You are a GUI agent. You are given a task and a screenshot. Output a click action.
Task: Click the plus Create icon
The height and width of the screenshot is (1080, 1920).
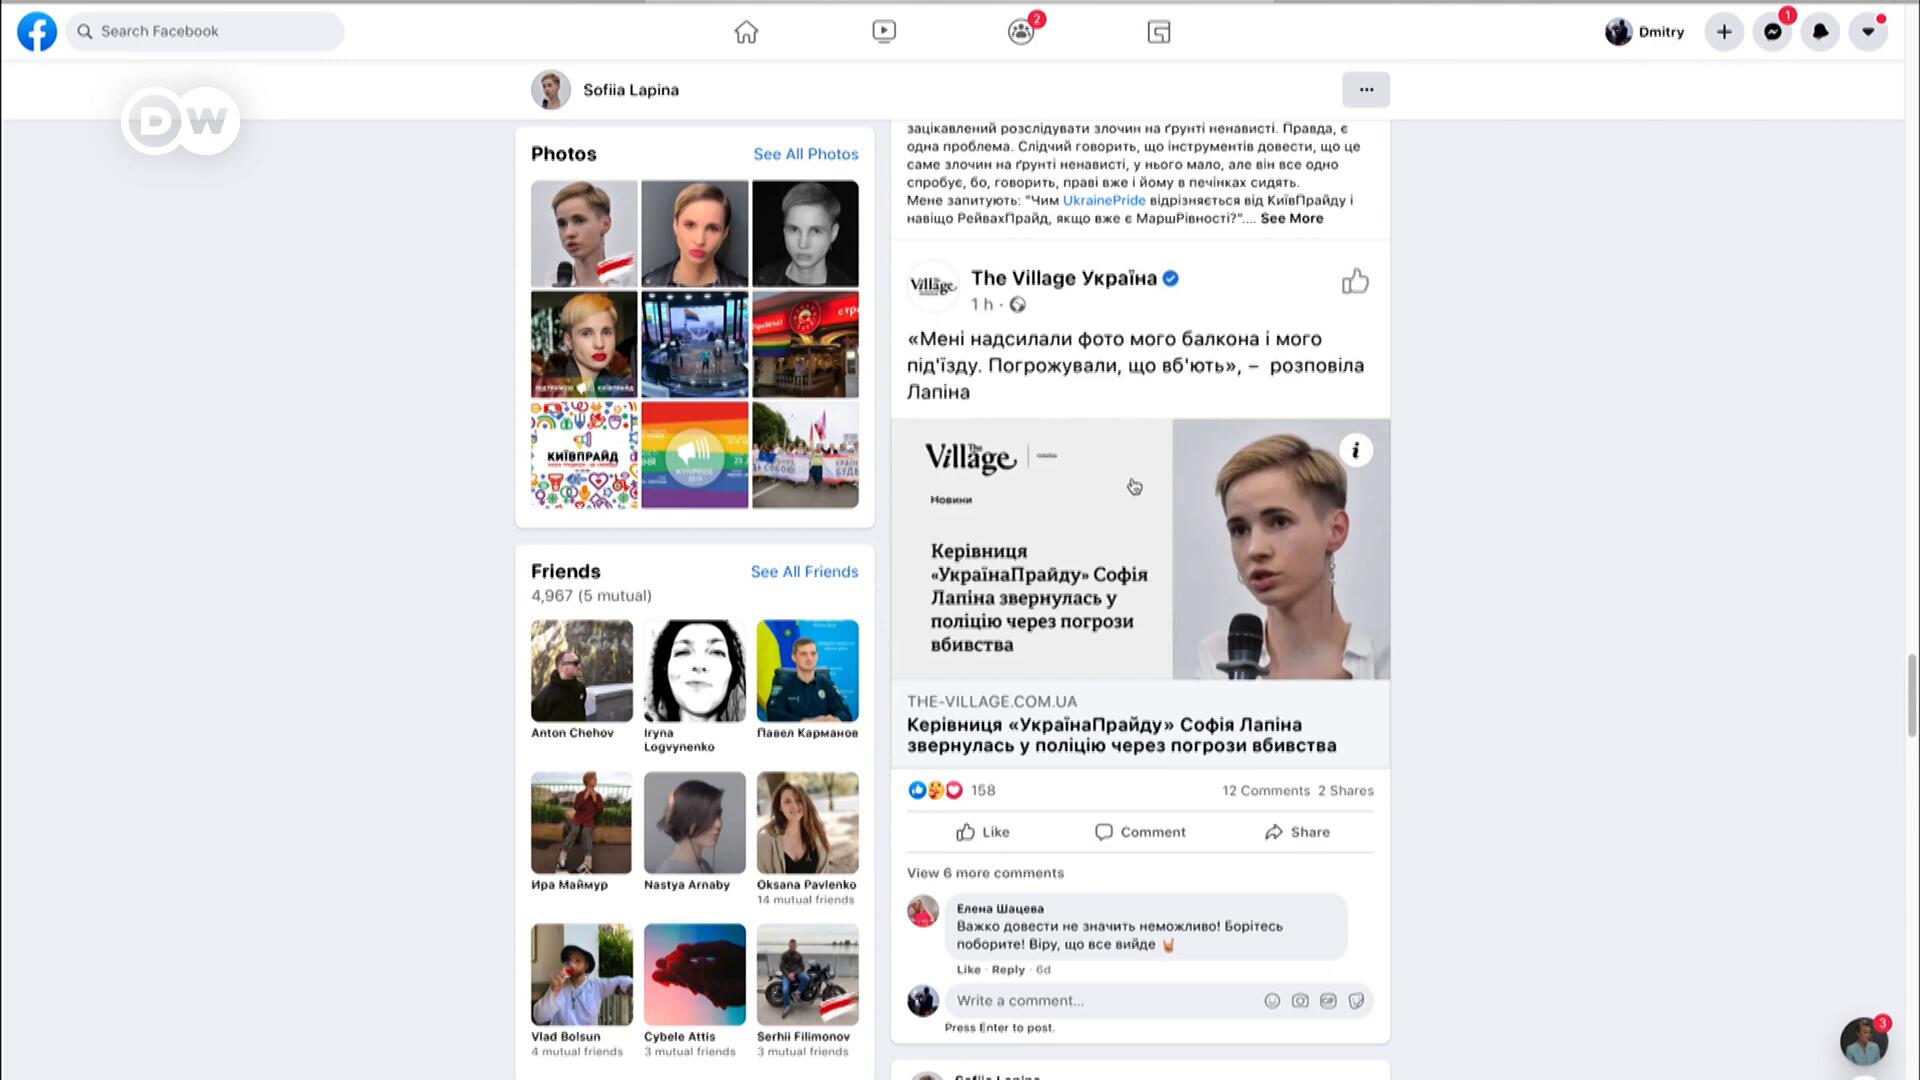point(1724,32)
